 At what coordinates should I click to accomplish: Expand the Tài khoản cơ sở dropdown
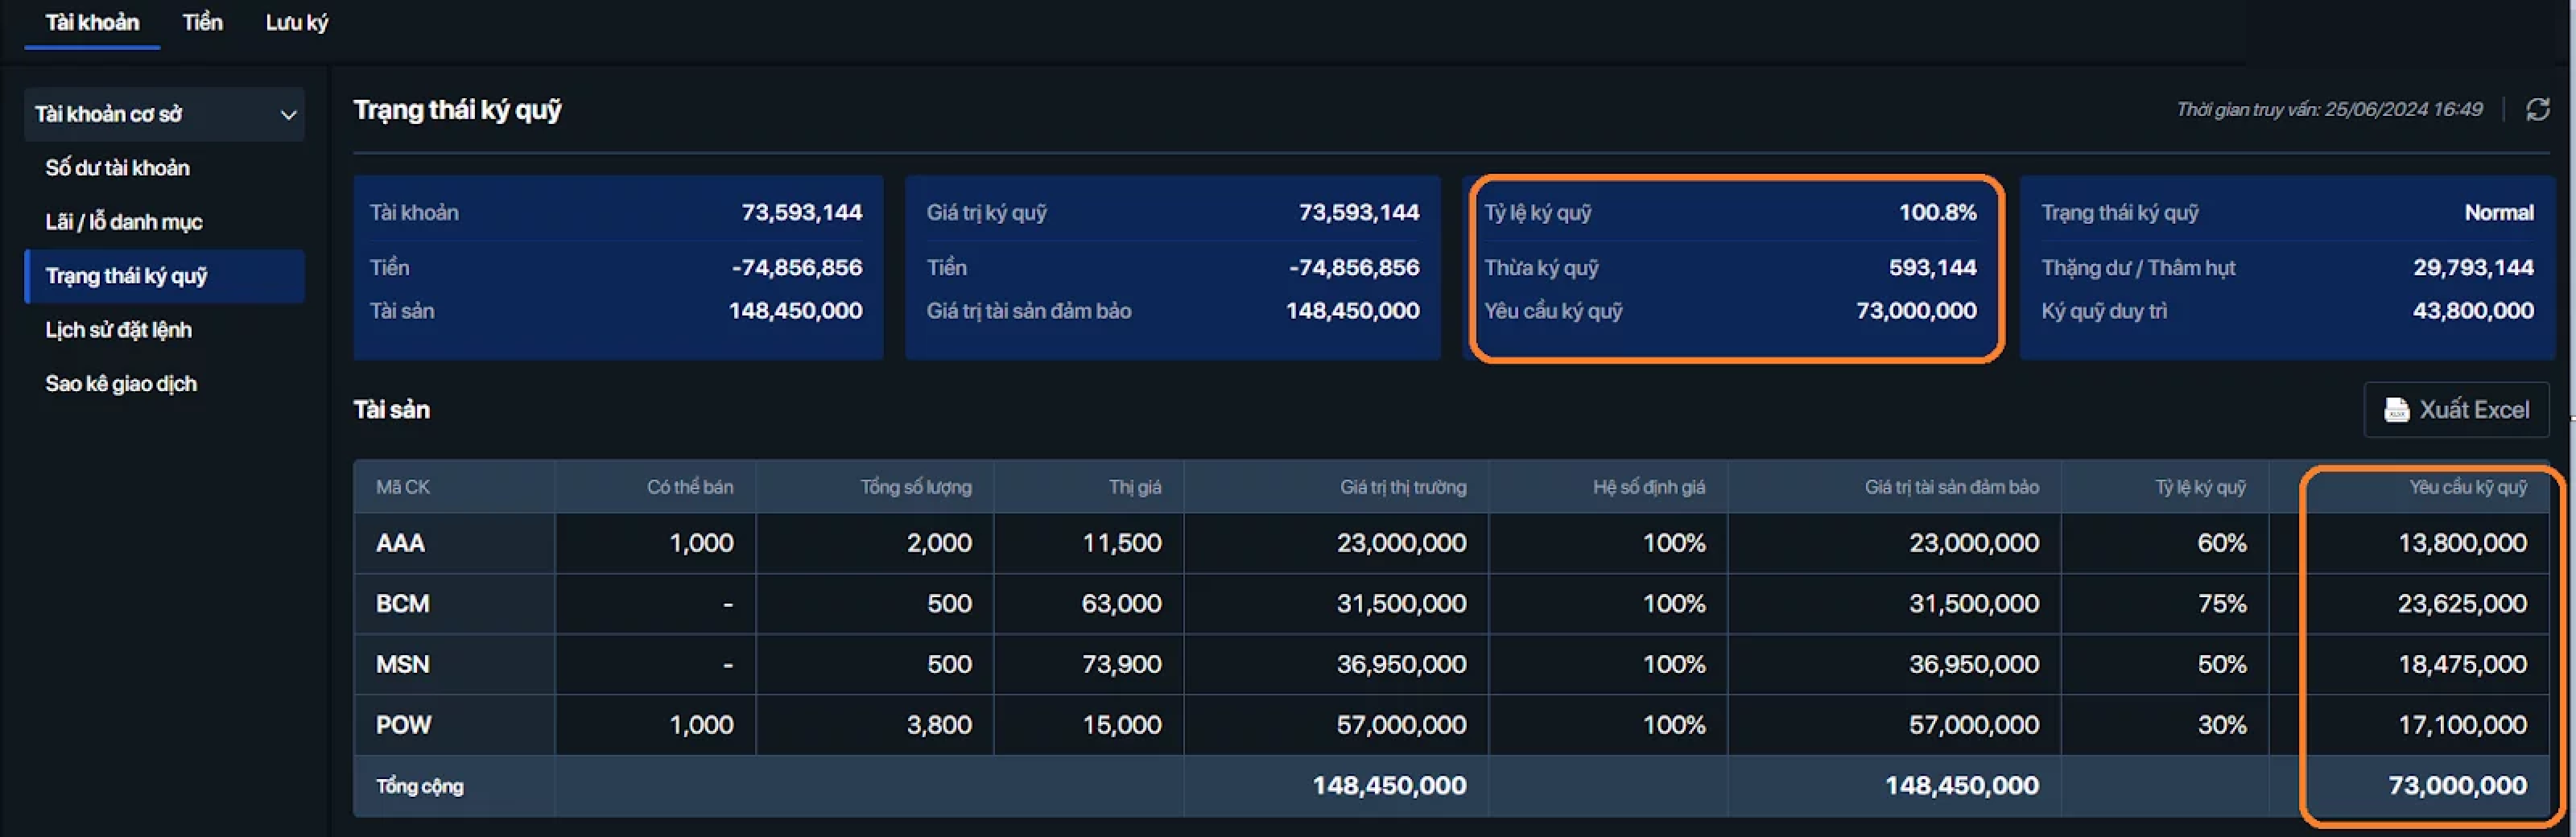click(x=164, y=114)
